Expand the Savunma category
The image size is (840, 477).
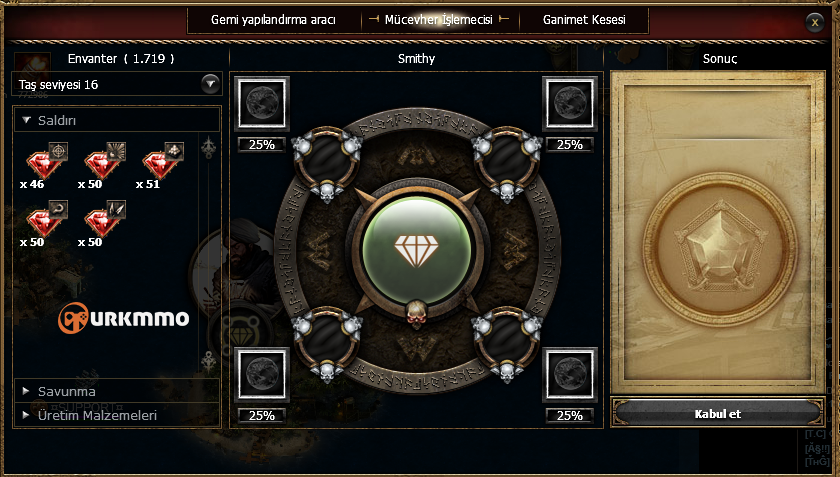point(117,391)
